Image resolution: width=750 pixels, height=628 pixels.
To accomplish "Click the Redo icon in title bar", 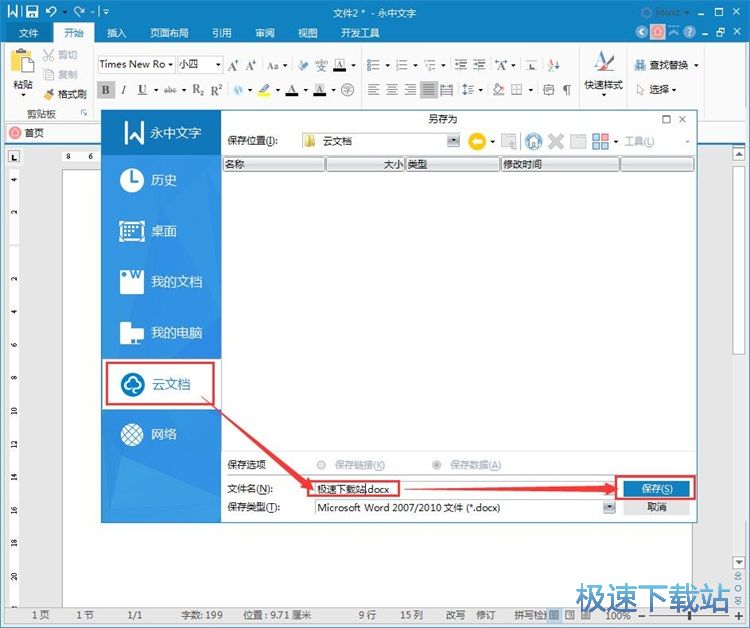I will point(79,11).
